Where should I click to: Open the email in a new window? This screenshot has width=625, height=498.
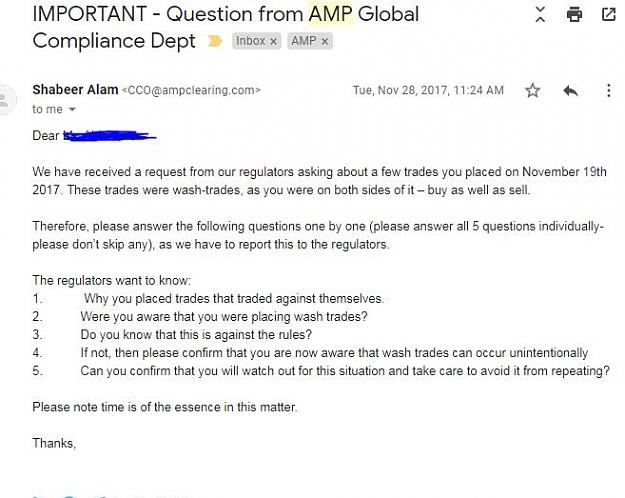pyautogui.click(x=608, y=14)
